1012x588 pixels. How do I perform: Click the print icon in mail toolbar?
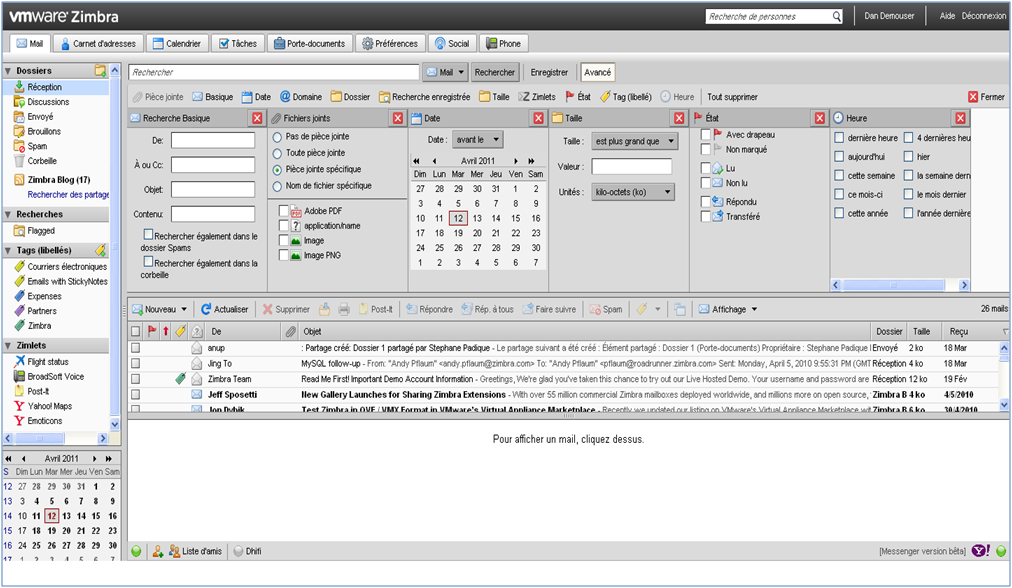point(343,310)
